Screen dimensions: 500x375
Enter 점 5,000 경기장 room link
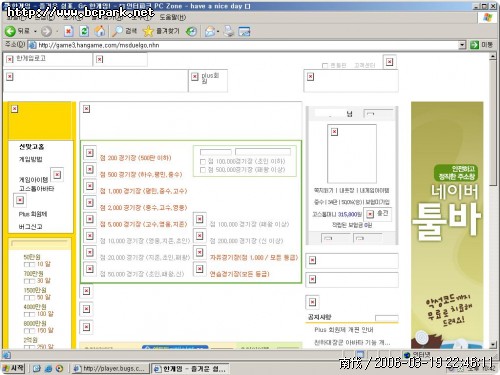[x=144, y=224]
